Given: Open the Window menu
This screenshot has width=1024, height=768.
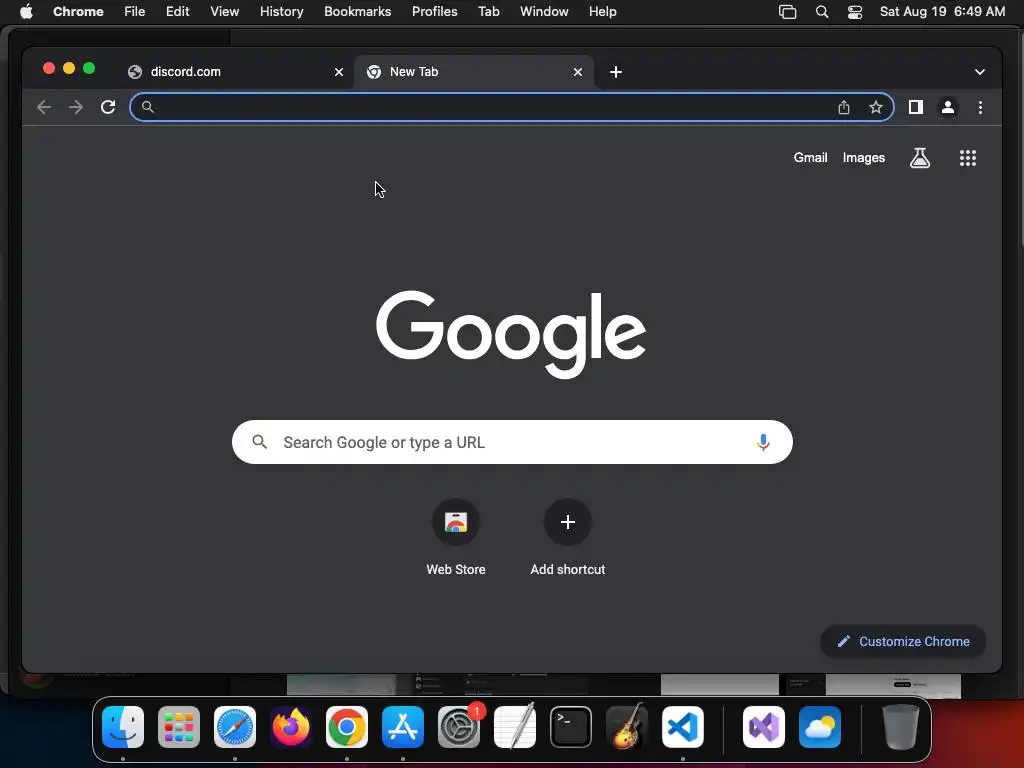Looking at the screenshot, I should [544, 12].
